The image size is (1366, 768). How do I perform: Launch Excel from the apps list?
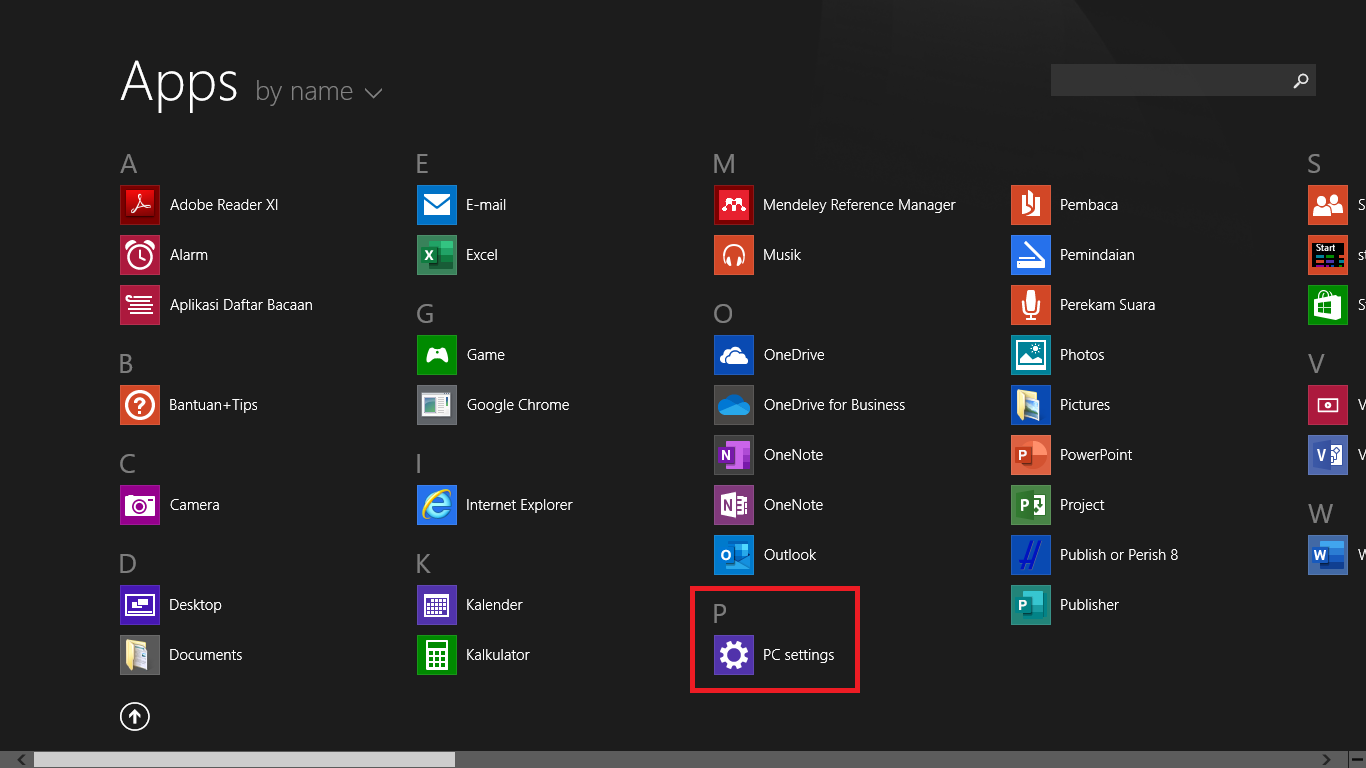coord(457,255)
